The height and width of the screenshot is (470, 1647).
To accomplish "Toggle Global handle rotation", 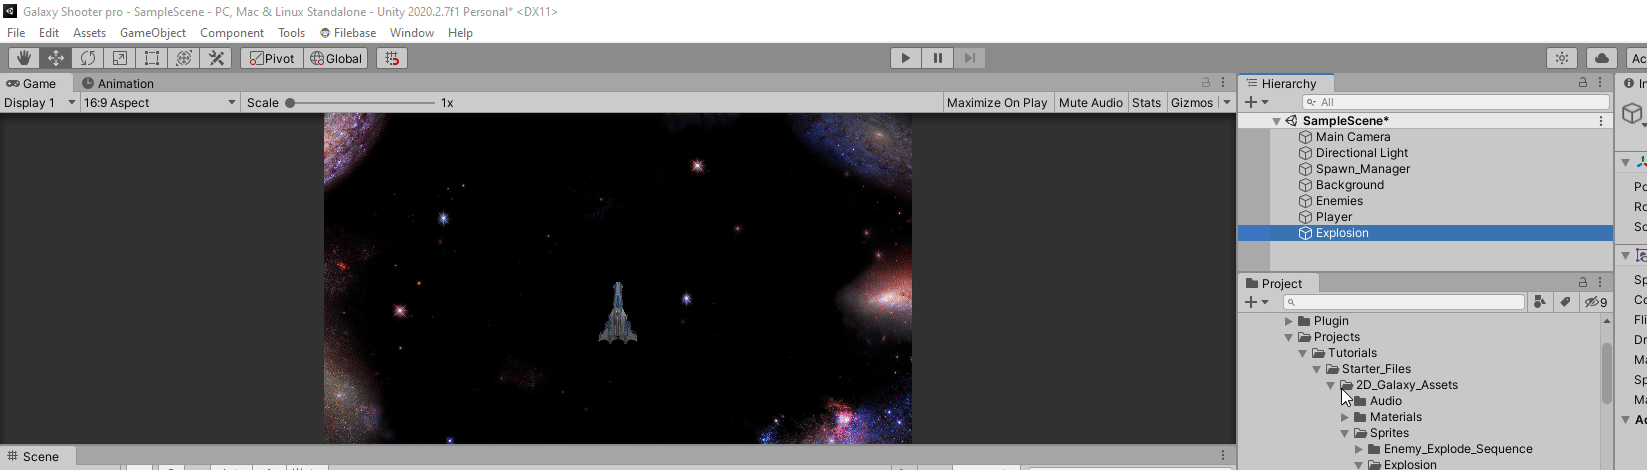I will [336, 58].
